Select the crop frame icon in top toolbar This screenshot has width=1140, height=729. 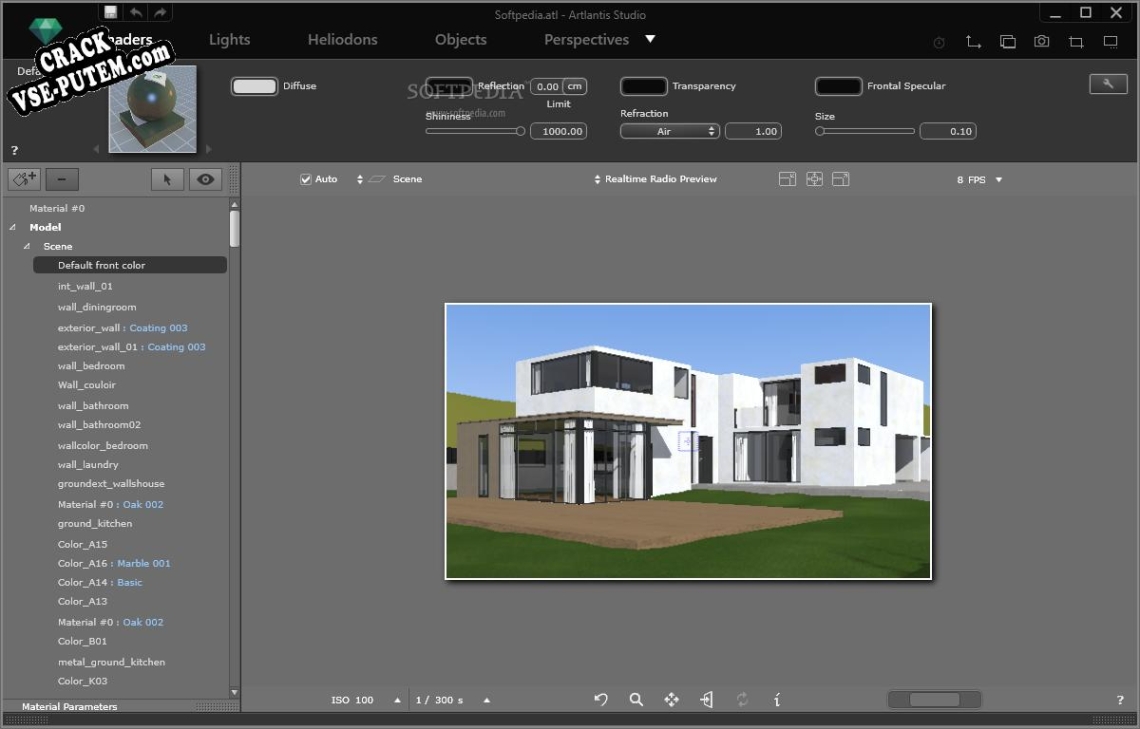click(x=1076, y=42)
